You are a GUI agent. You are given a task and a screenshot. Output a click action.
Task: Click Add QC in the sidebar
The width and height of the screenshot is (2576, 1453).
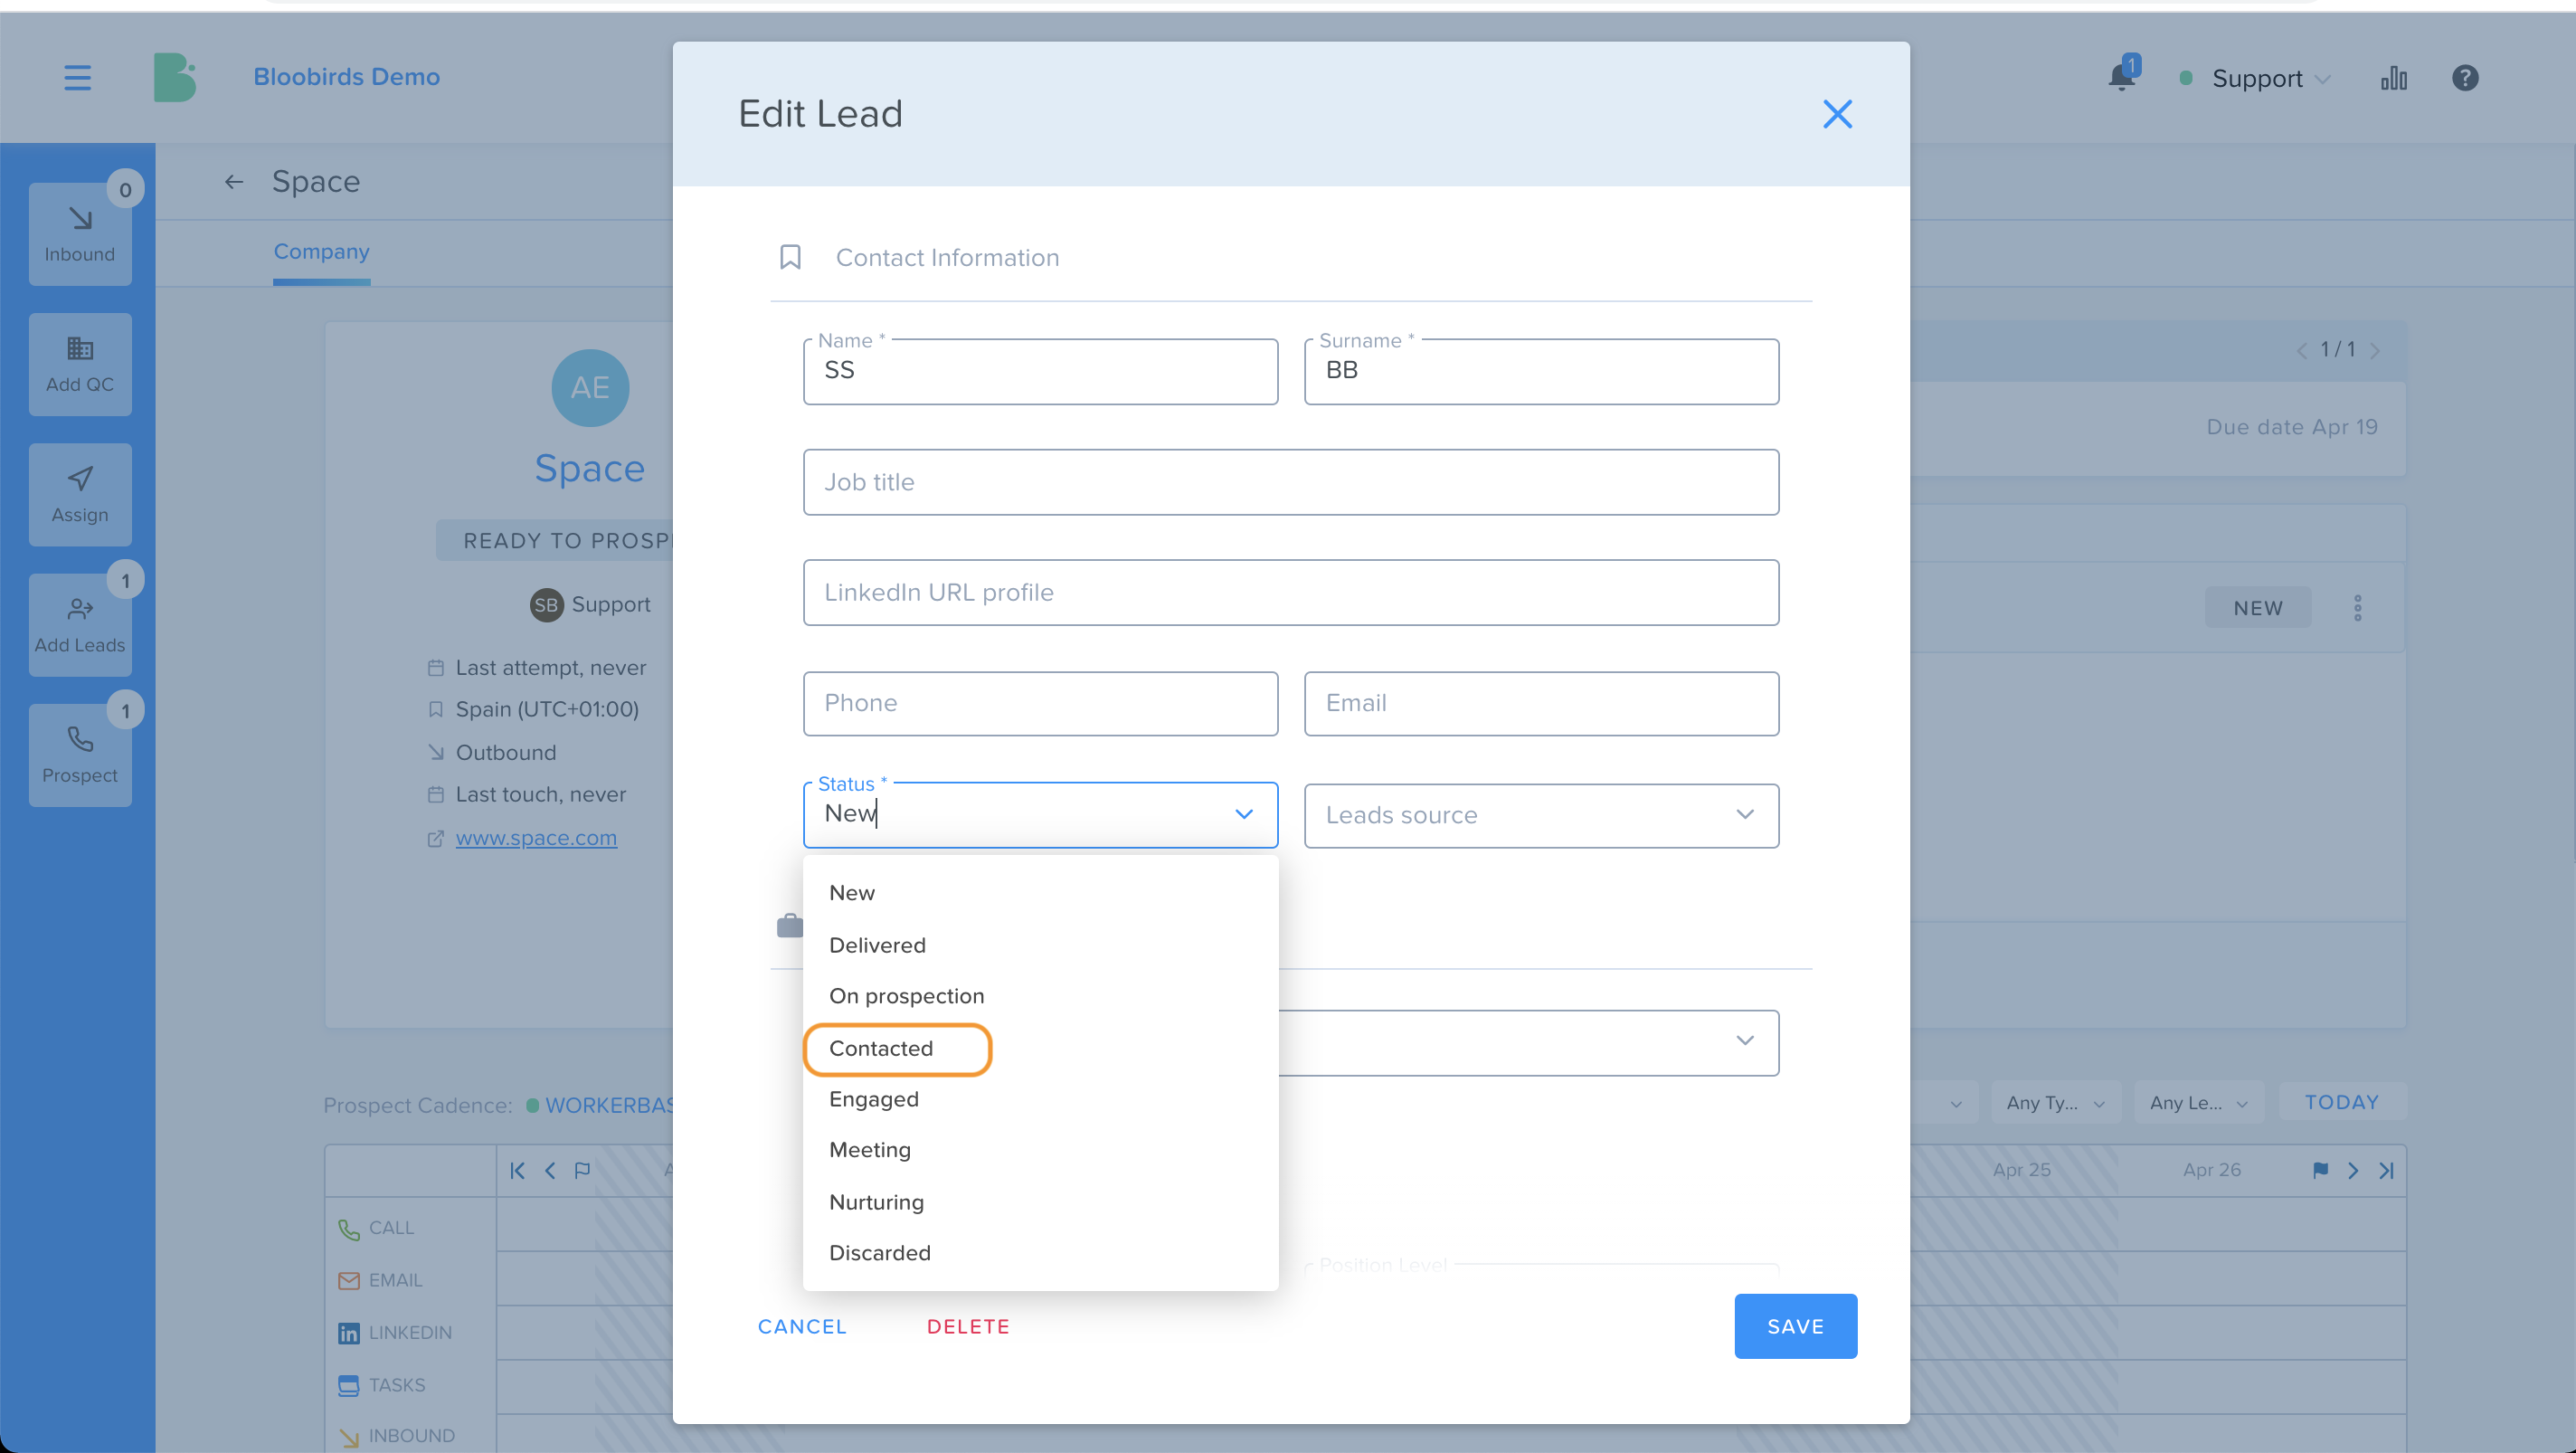80,364
